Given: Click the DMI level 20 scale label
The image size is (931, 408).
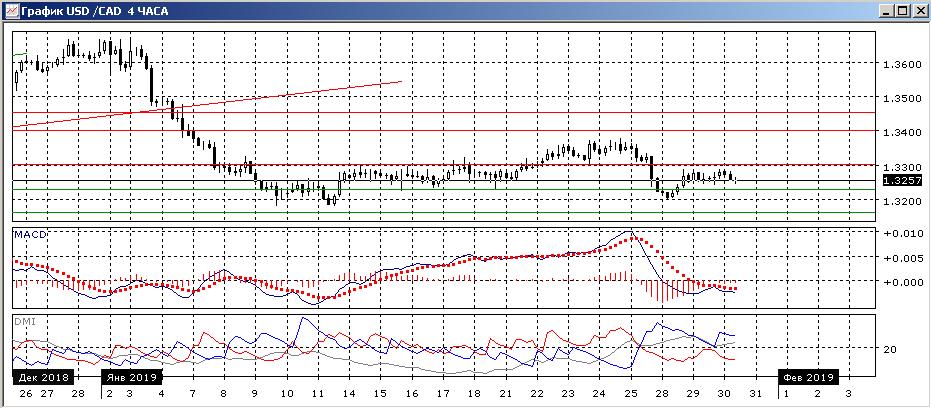Looking at the screenshot, I should point(890,349).
